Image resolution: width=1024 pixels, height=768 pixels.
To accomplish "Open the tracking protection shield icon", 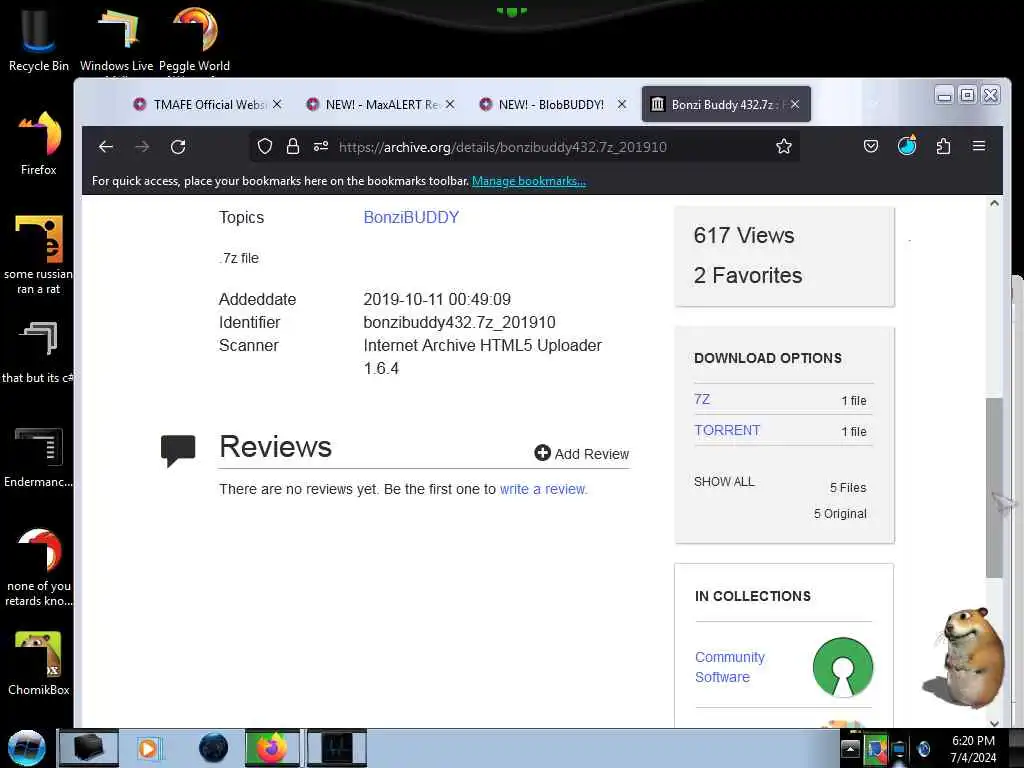I will point(264,146).
